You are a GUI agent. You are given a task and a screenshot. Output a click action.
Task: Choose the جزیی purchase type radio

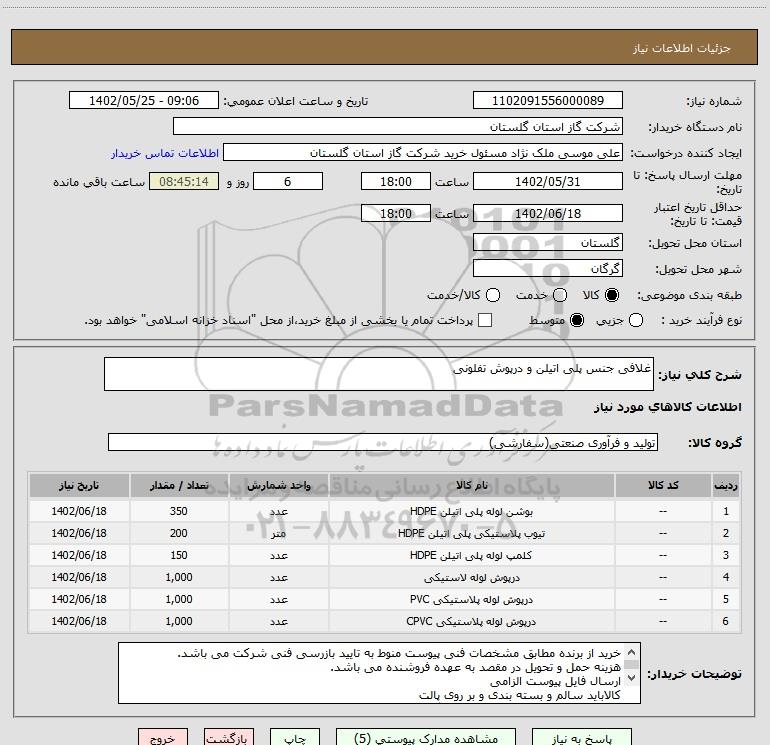click(x=636, y=320)
